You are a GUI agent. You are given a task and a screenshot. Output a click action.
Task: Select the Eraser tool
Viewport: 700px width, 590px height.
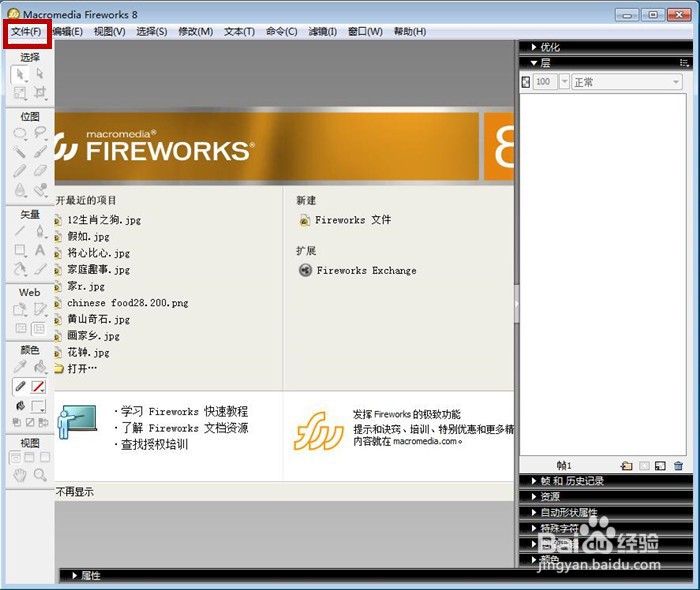[x=40, y=170]
